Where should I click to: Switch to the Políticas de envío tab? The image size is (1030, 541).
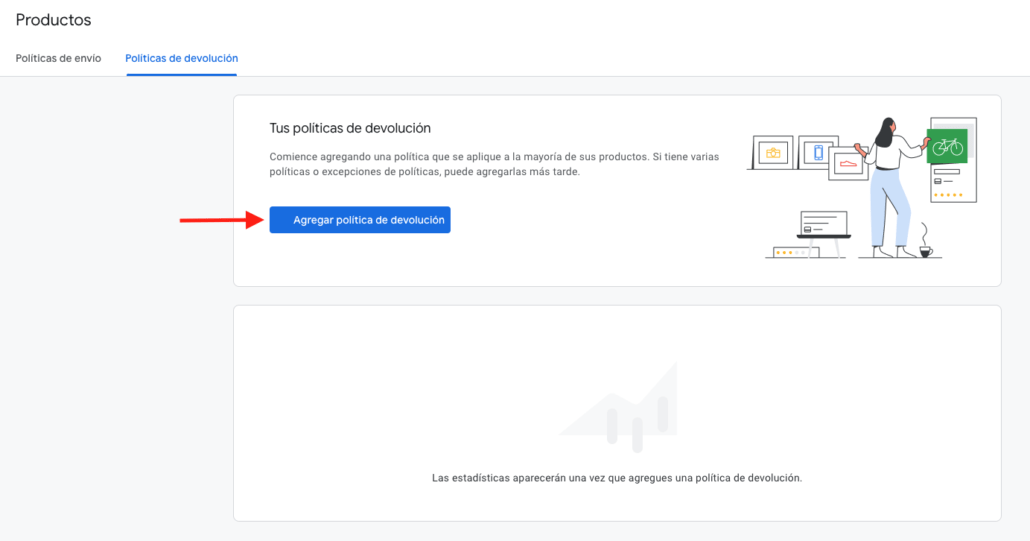(58, 58)
